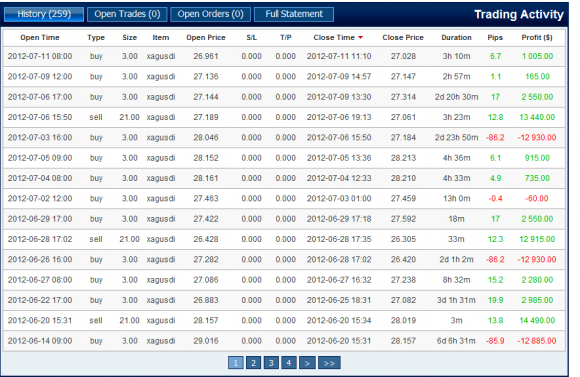Sort by Size column header
The image size is (580, 377).
[x=130, y=38]
